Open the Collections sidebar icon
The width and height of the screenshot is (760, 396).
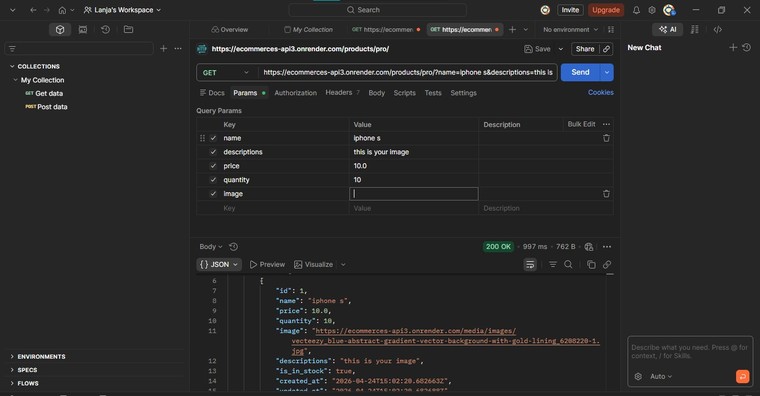pyautogui.click(x=60, y=30)
